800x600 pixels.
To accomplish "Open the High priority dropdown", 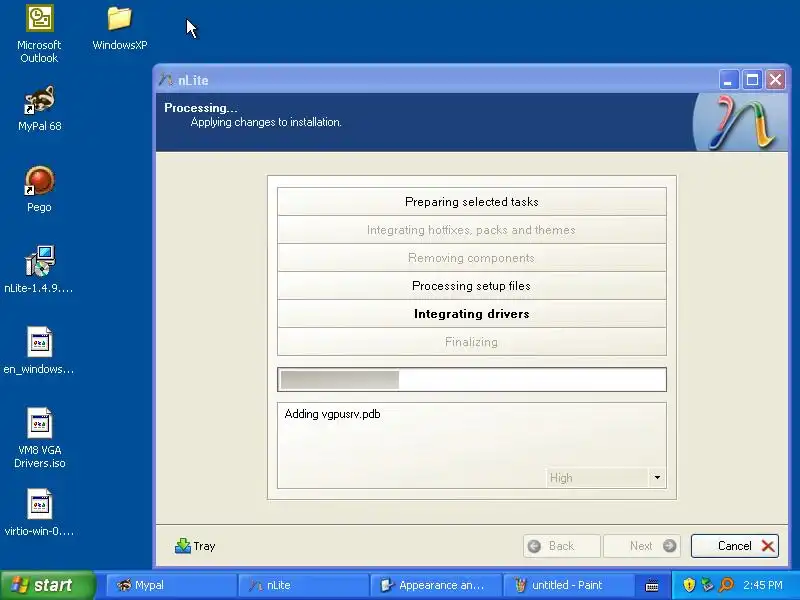I will click(x=605, y=478).
